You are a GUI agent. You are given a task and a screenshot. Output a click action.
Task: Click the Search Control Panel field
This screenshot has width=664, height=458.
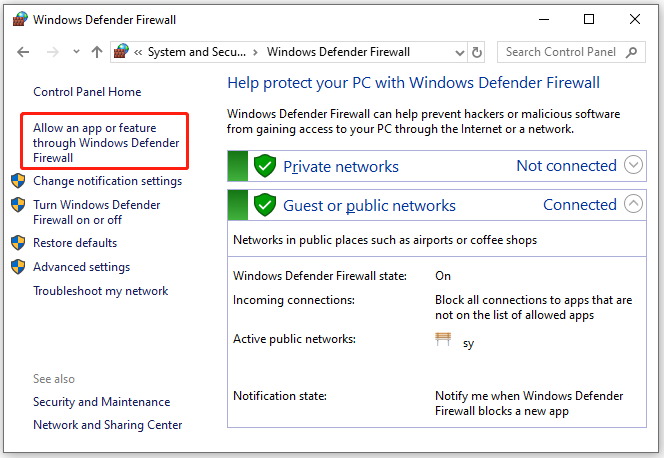571,52
